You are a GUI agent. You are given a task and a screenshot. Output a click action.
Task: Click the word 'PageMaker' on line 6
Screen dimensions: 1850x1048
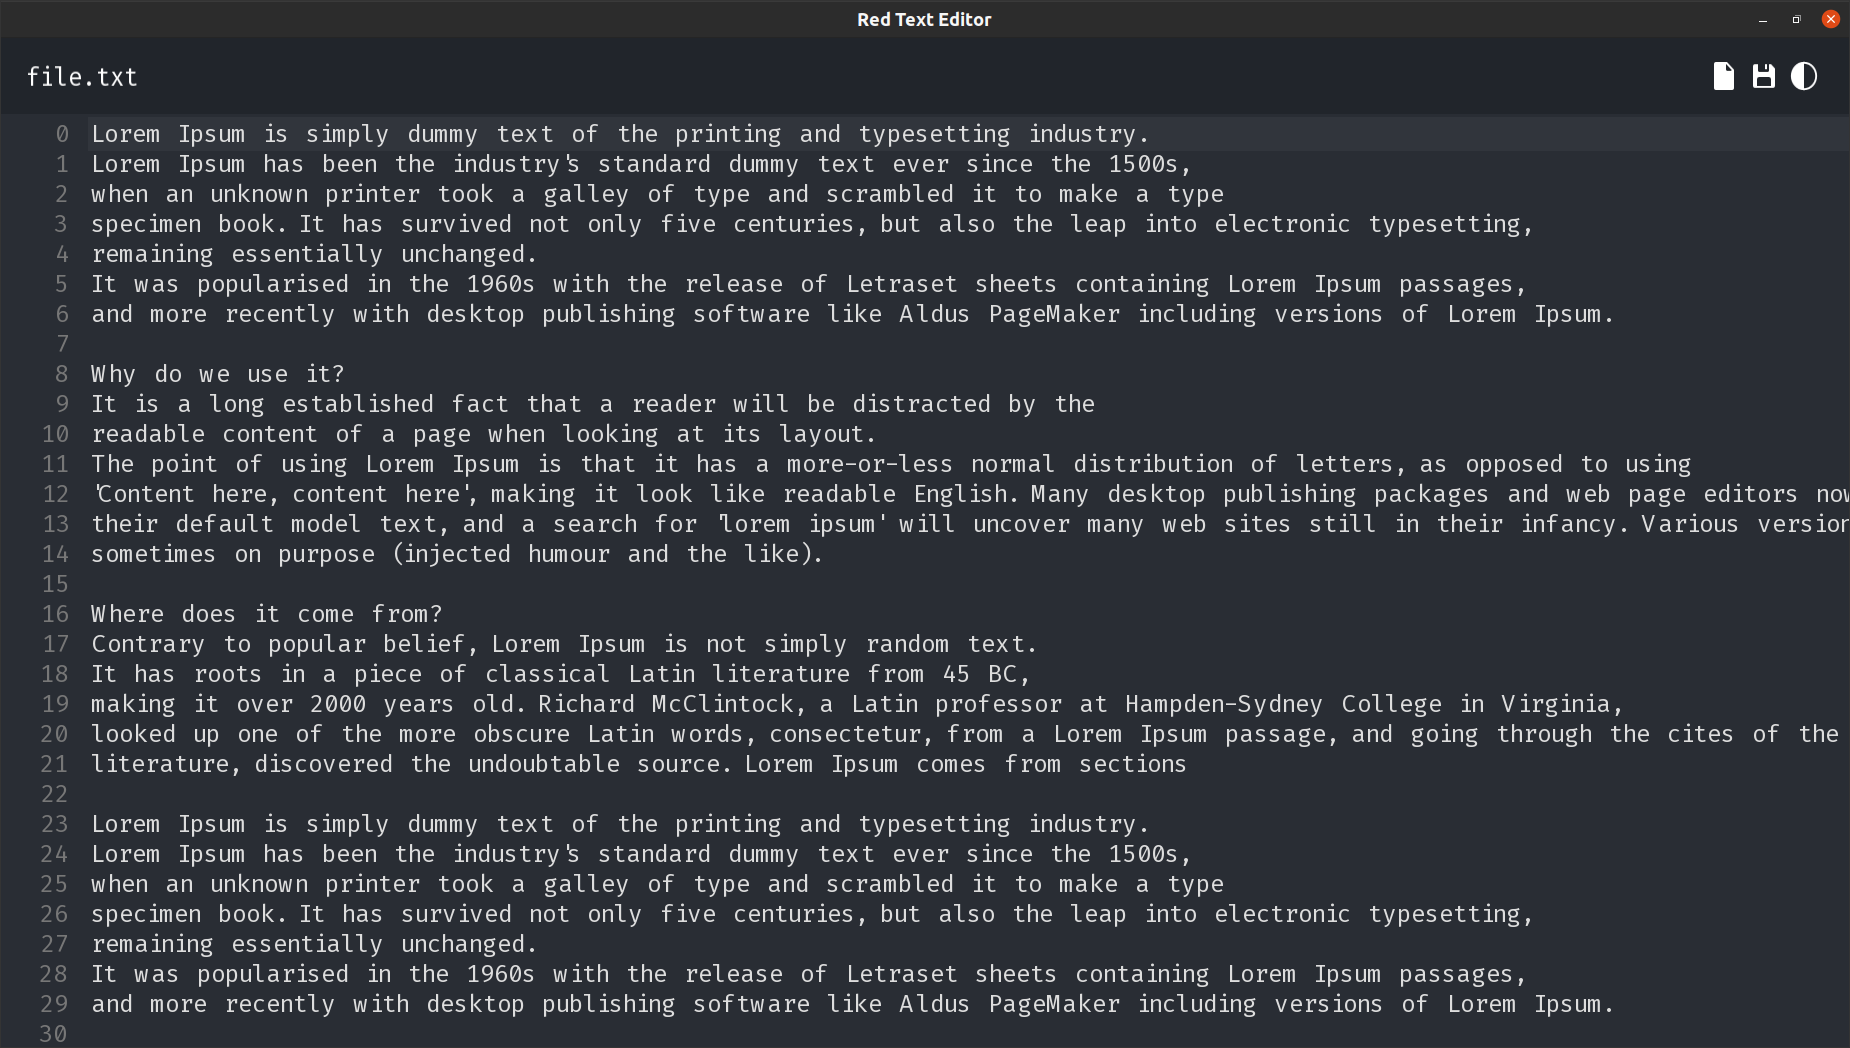tap(1054, 314)
